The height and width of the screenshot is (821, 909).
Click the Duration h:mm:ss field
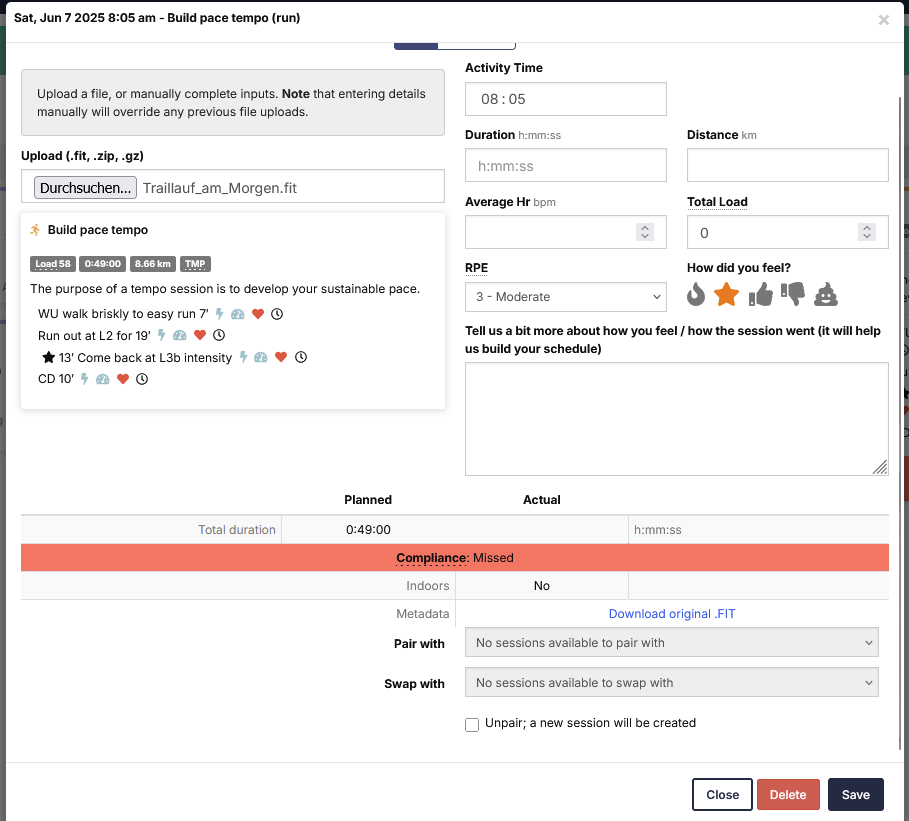(x=566, y=165)
